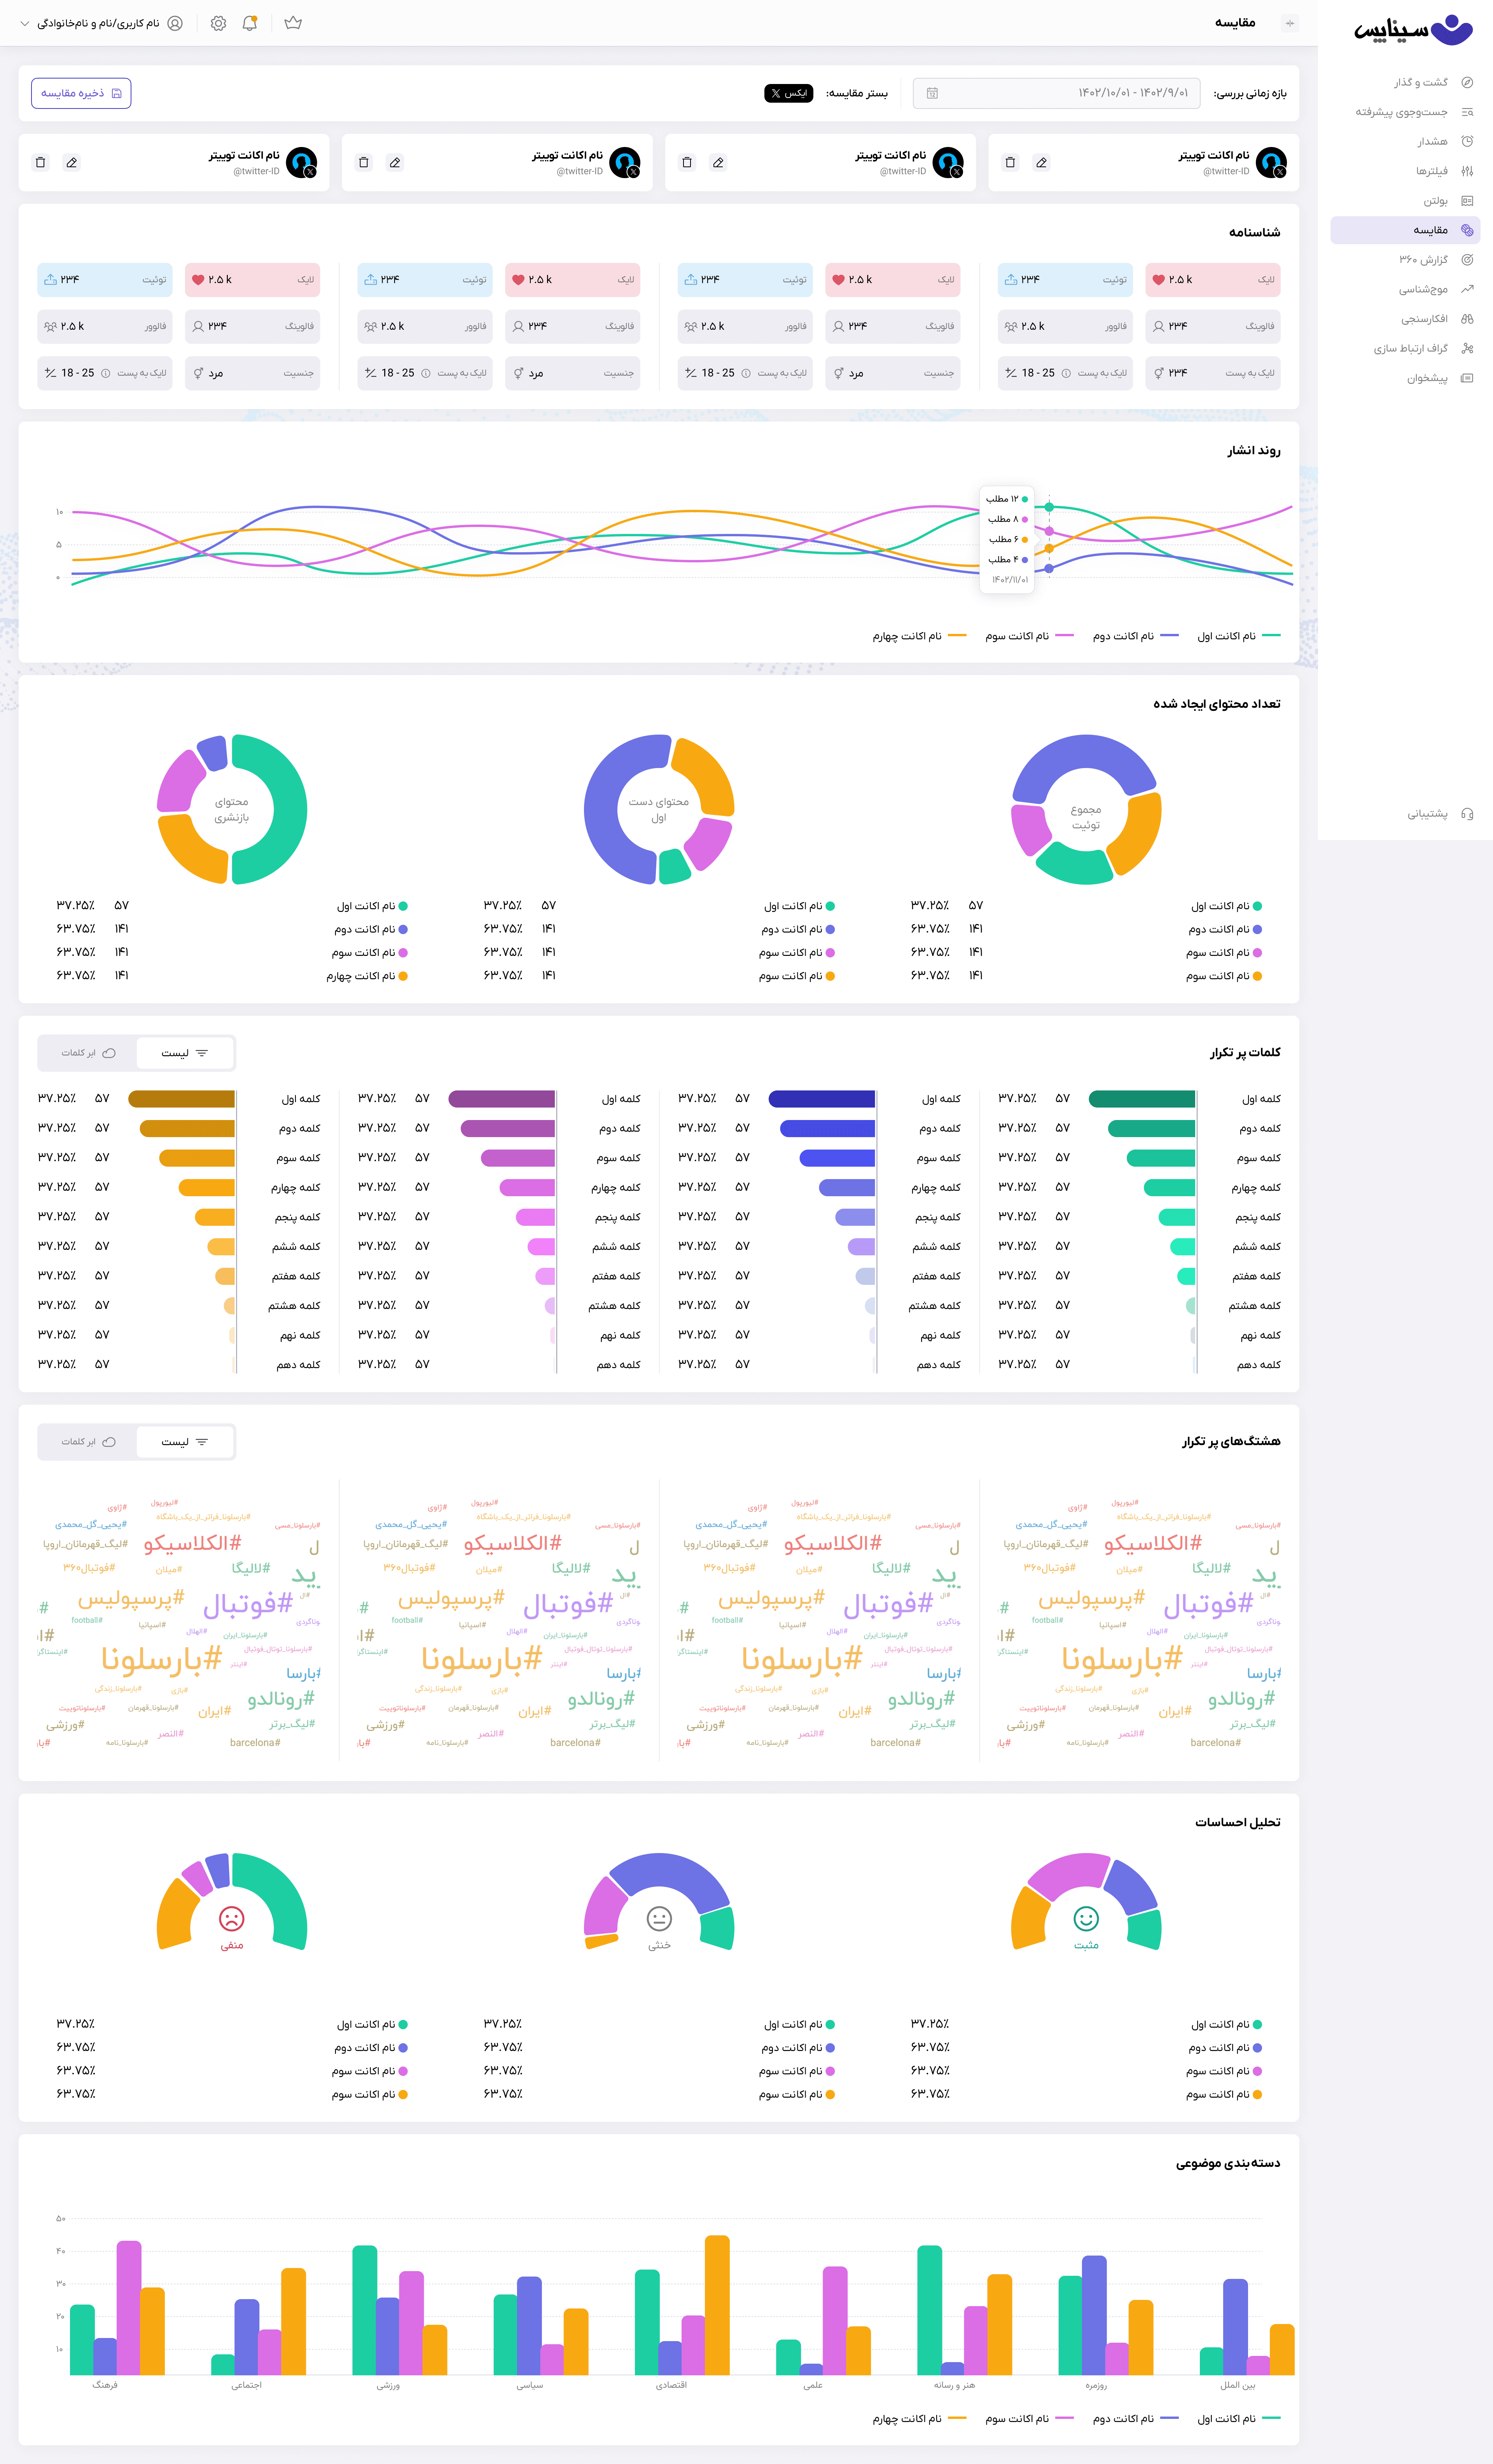Click the add tab plus icon

tap(1290, 23)
